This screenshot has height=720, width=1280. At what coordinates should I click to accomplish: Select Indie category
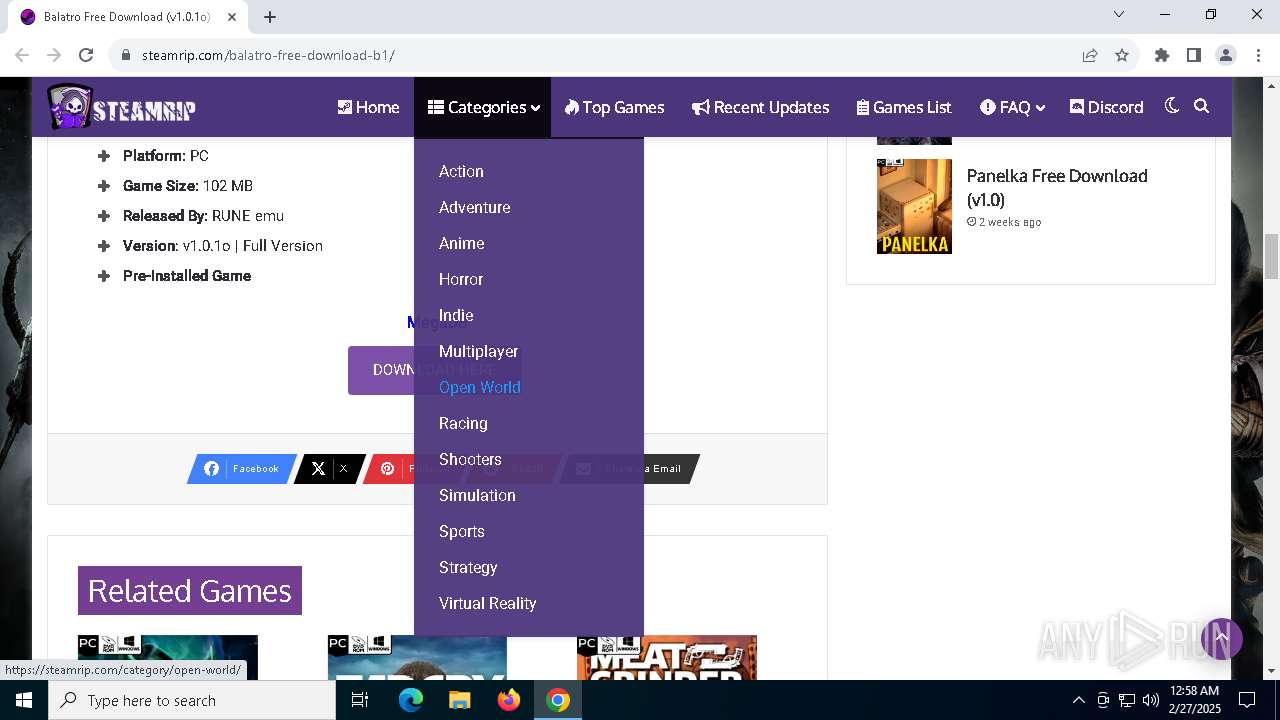tap(456, 315)
